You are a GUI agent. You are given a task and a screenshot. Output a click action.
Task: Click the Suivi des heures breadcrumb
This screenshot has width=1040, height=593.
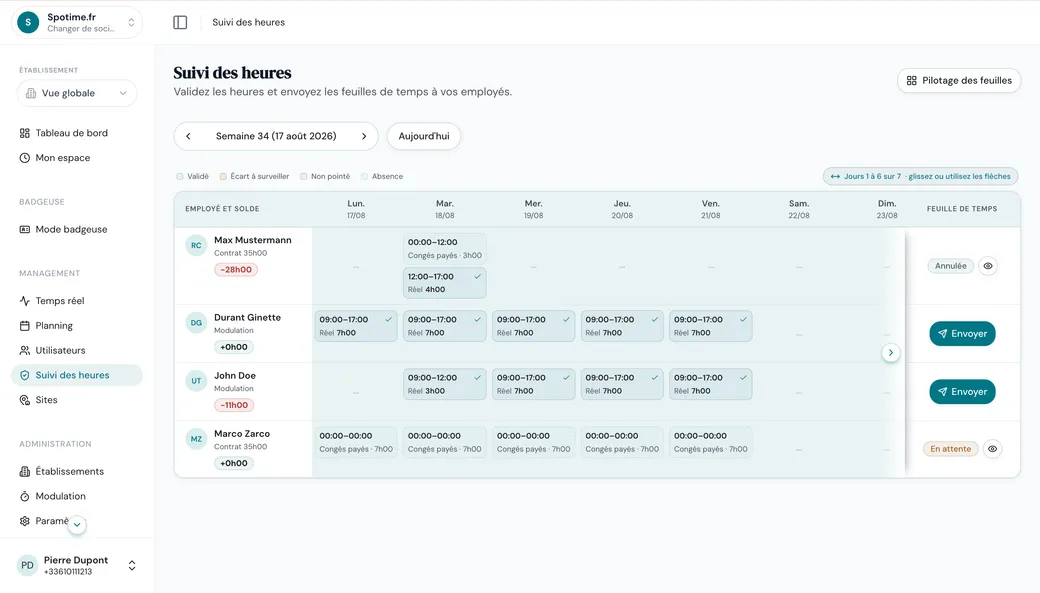coord(249,23)
